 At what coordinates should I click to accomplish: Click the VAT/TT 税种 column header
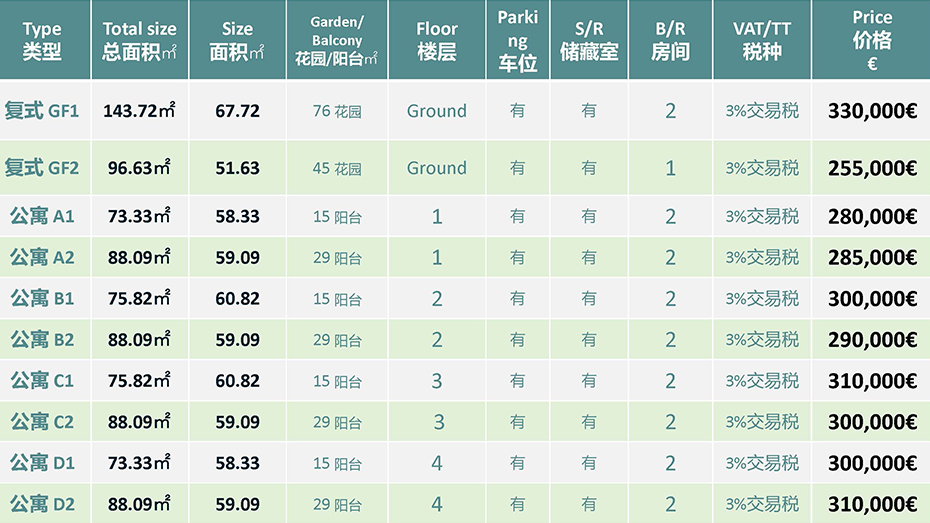click(x=762, y=40)
